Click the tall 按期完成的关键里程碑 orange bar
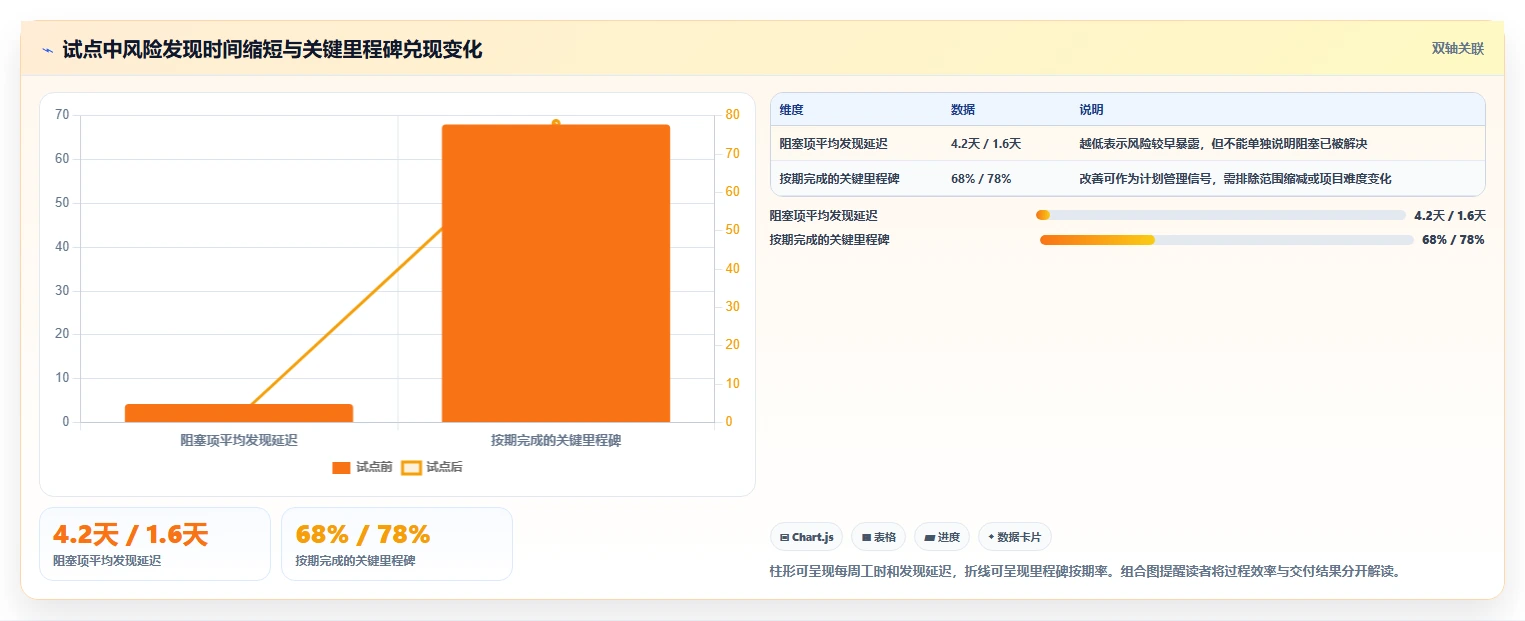 tap(556, 273)
